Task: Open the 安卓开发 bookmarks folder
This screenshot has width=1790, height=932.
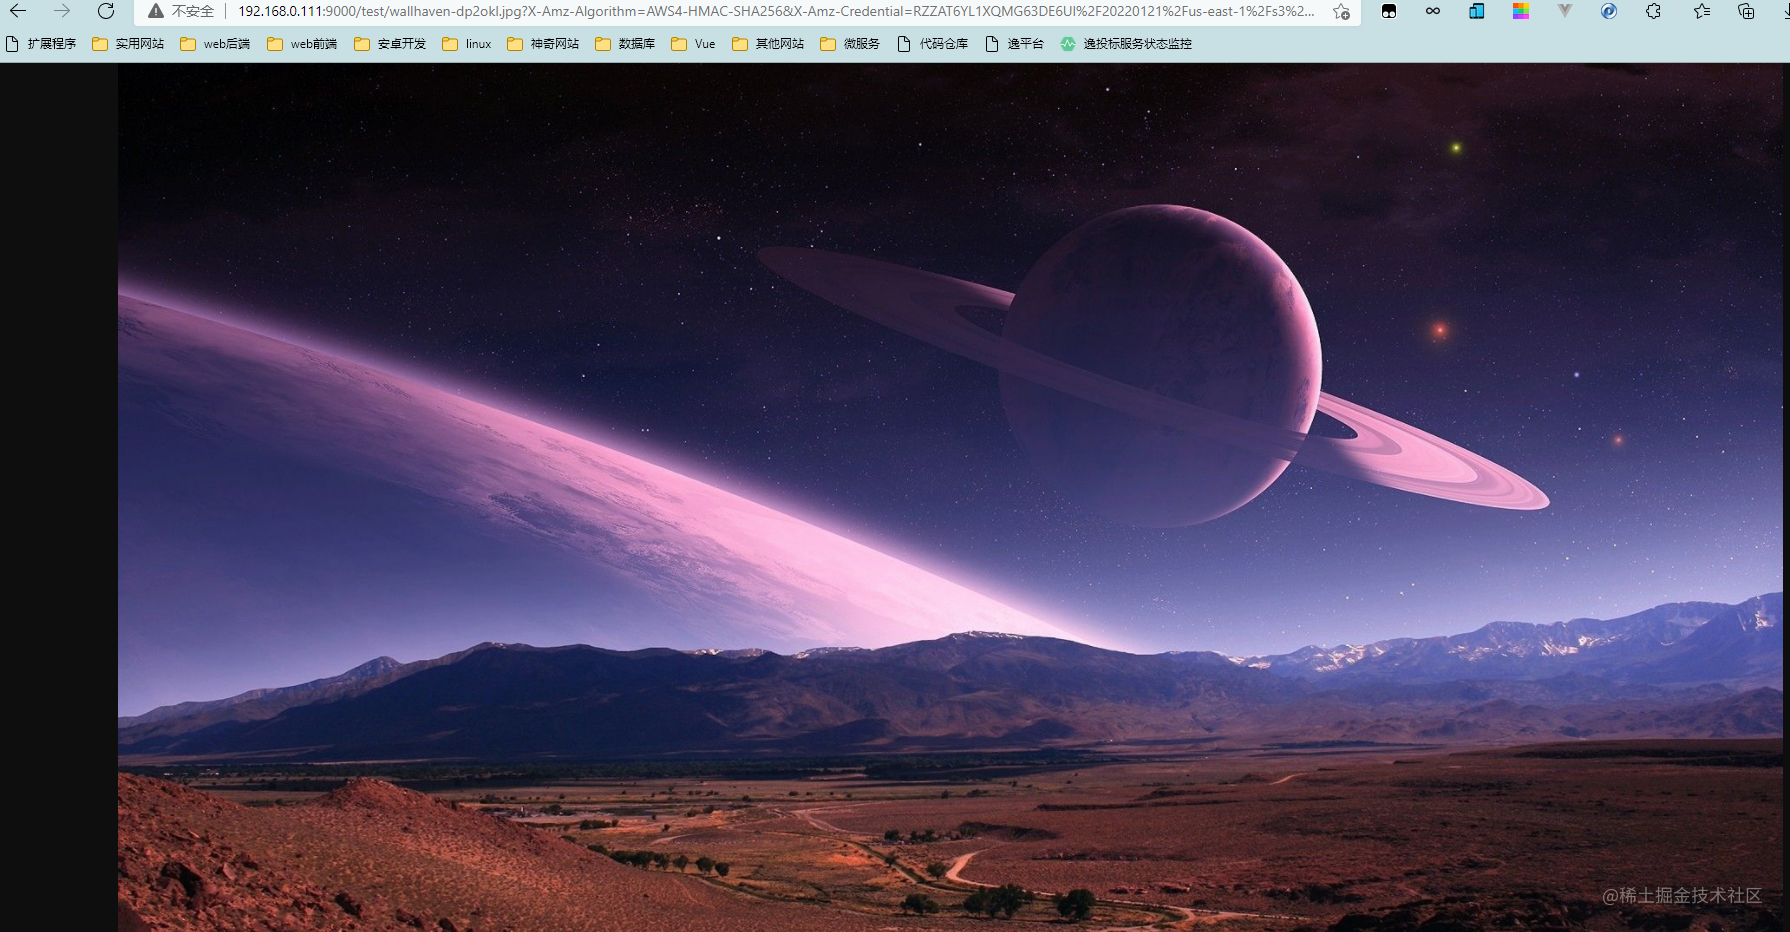Action: pos(390,44)
